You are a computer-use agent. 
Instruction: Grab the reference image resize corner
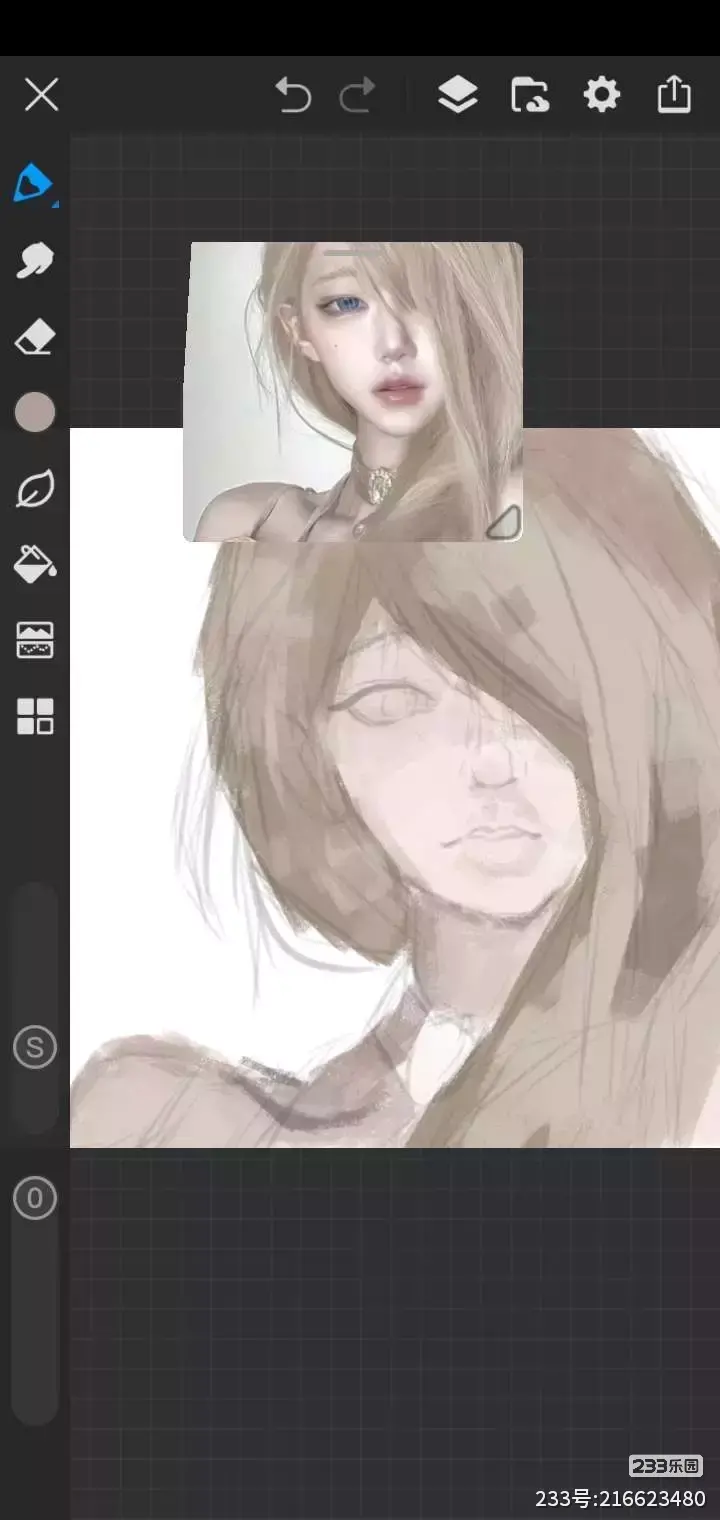[504, 522]
